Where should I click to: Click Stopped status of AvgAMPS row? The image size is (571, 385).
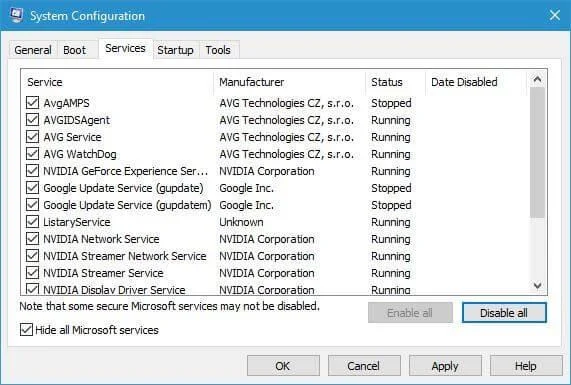pos(391,103)
